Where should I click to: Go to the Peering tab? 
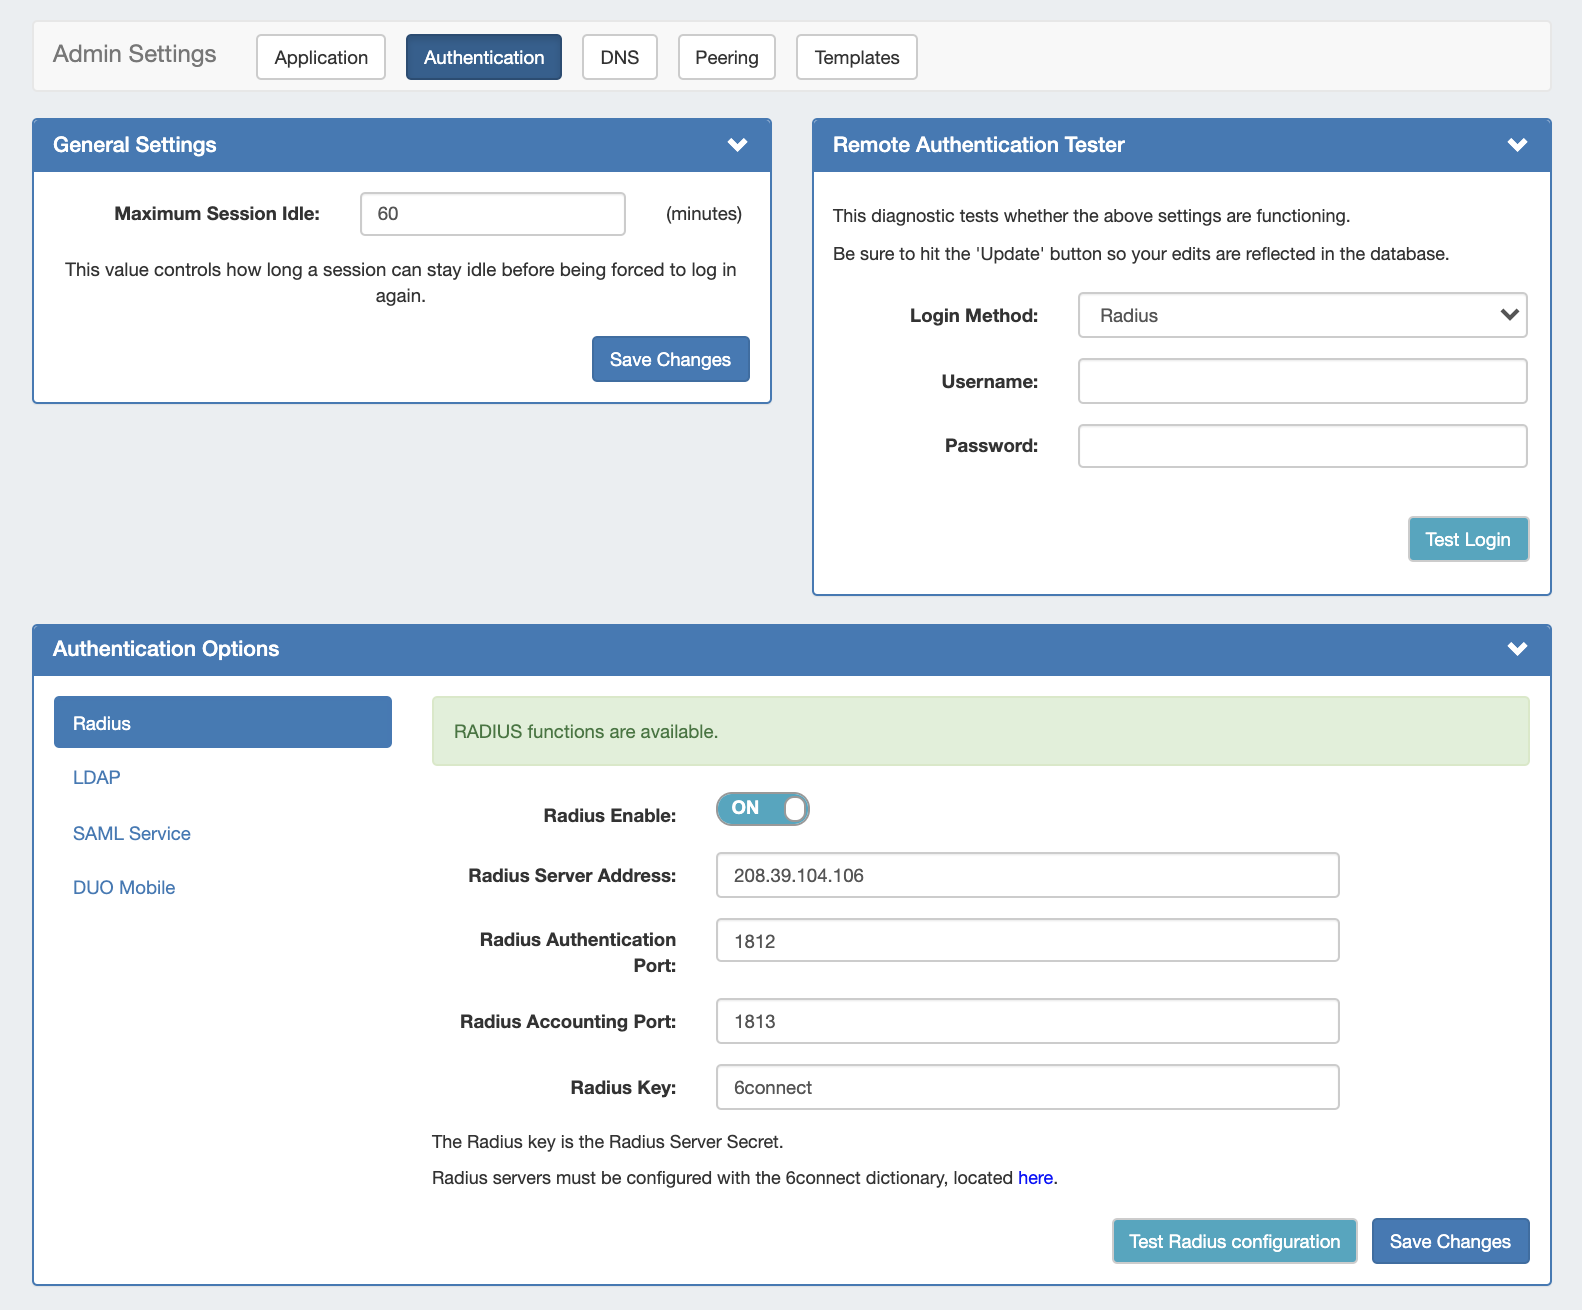point(726,57)
